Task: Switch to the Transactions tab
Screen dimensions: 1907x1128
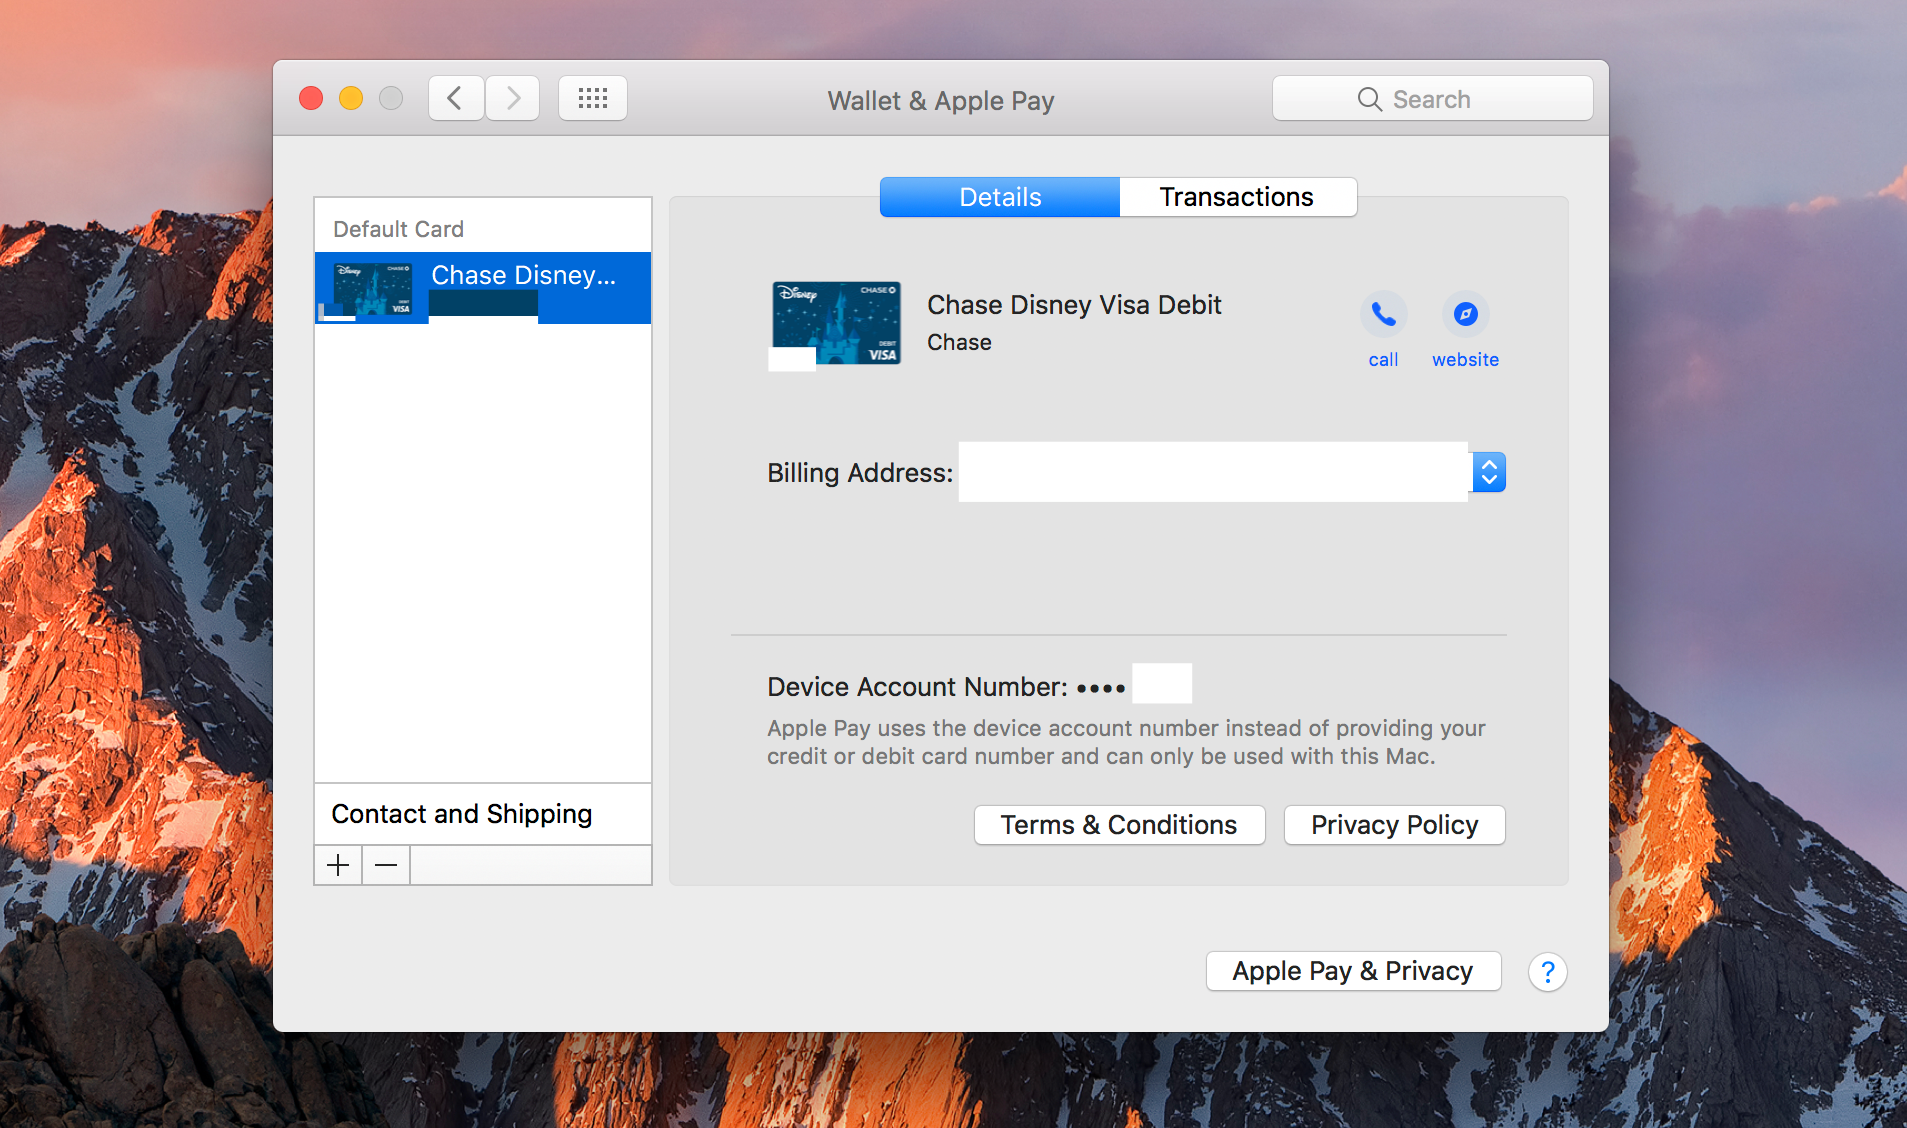Action: point(1237,197)
